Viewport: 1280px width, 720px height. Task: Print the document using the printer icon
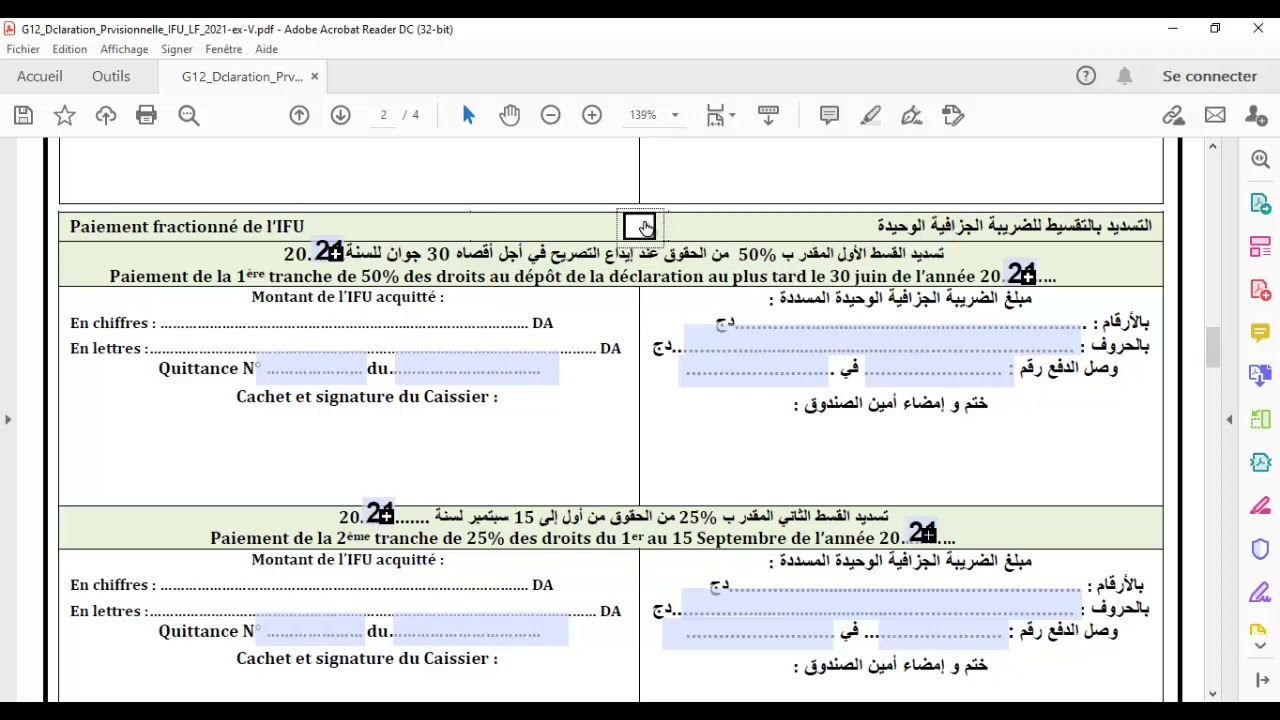147,115
